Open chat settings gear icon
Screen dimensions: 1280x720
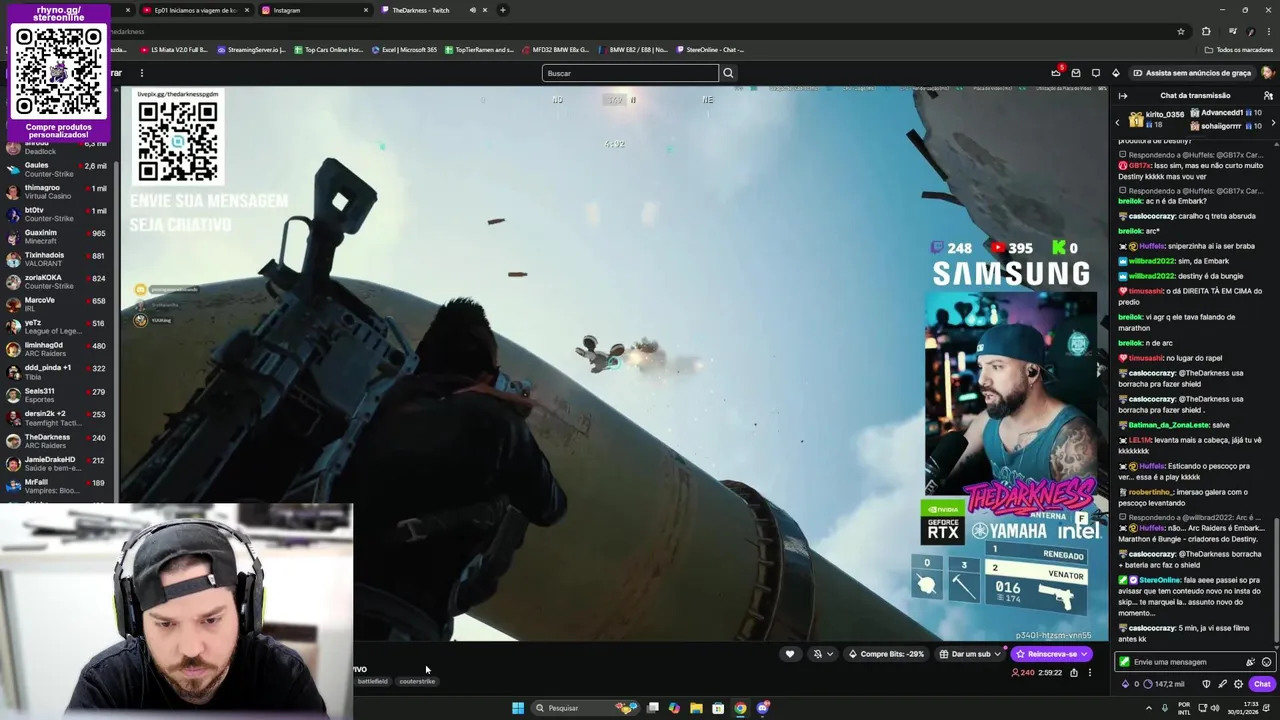click(x=1238, y=684)
